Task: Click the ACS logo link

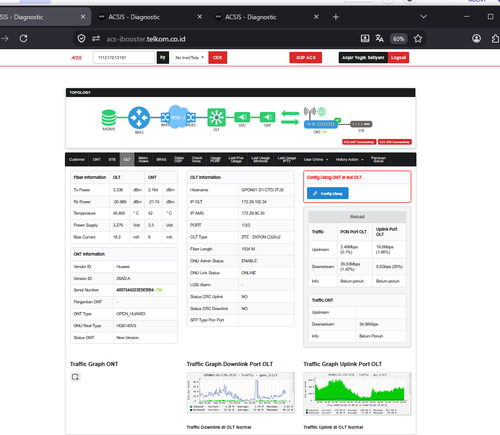Action: click(x=76, y=58)
